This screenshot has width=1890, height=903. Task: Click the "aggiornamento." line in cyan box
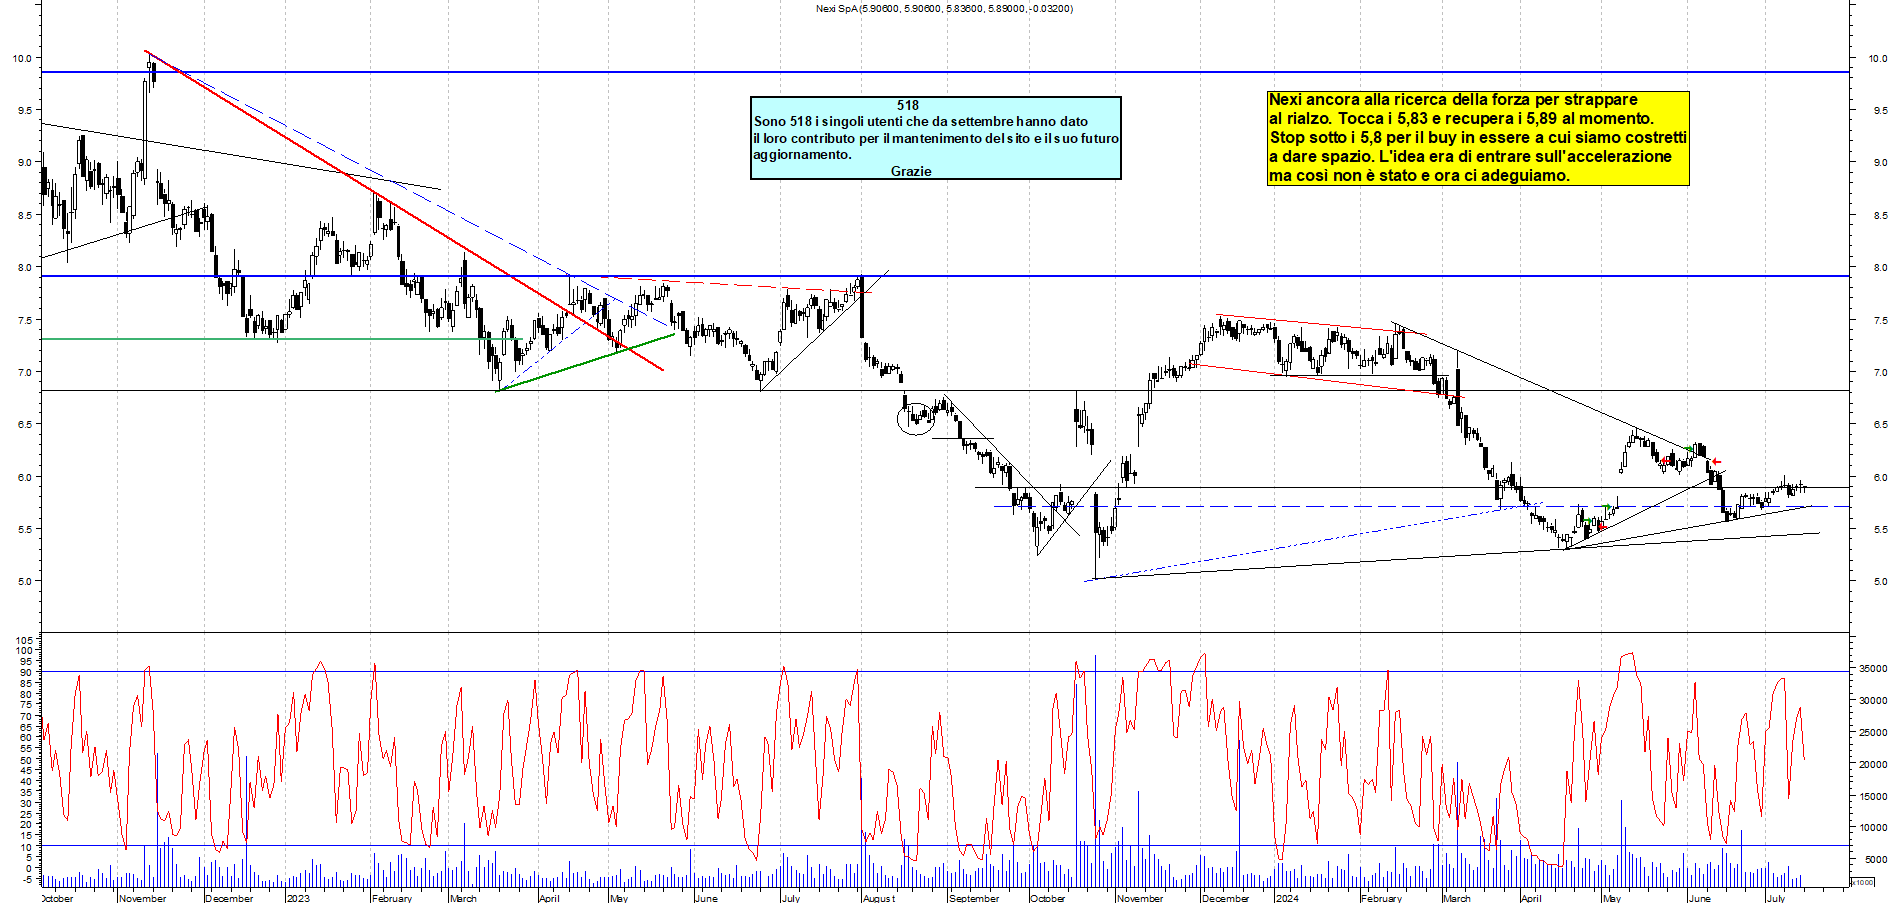click(x=803, y=155)
